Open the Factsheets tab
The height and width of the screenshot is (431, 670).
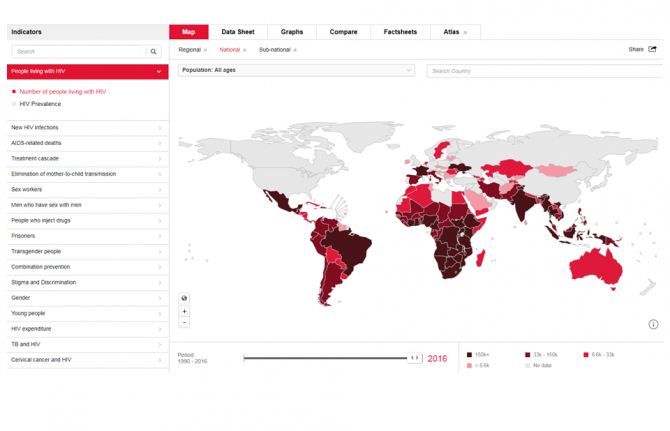click(x=400, y=32)
